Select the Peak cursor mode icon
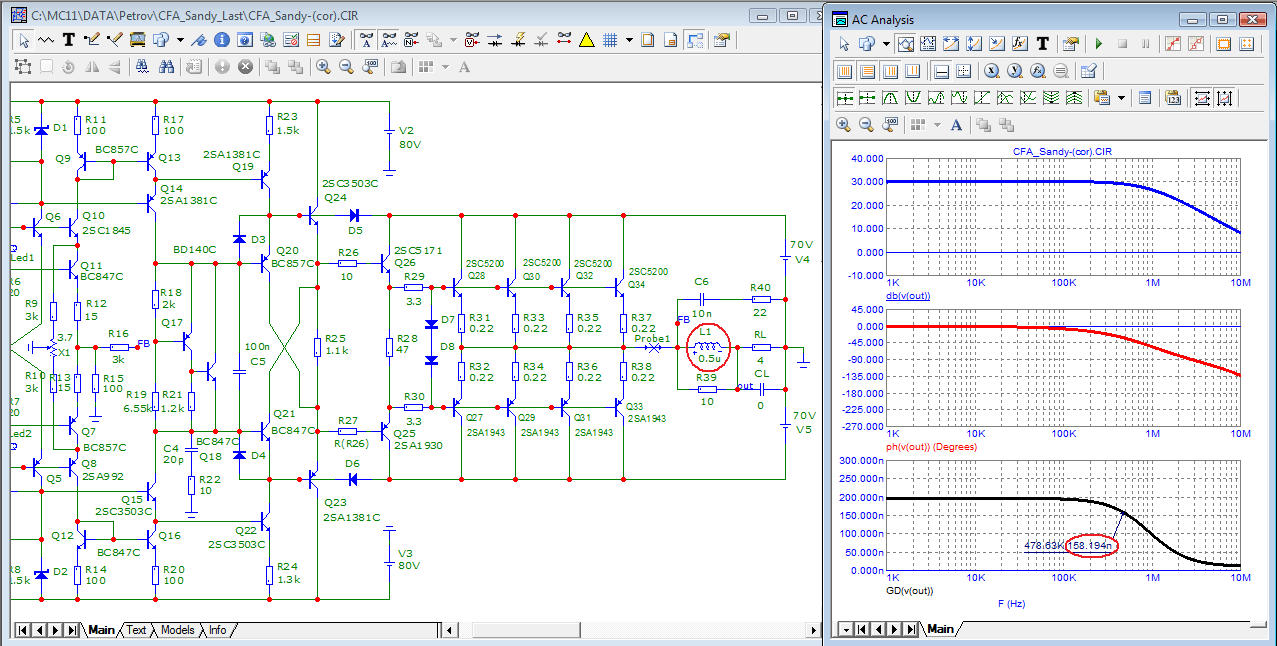Screen dimensions: 1277x646 coord(890,97)
